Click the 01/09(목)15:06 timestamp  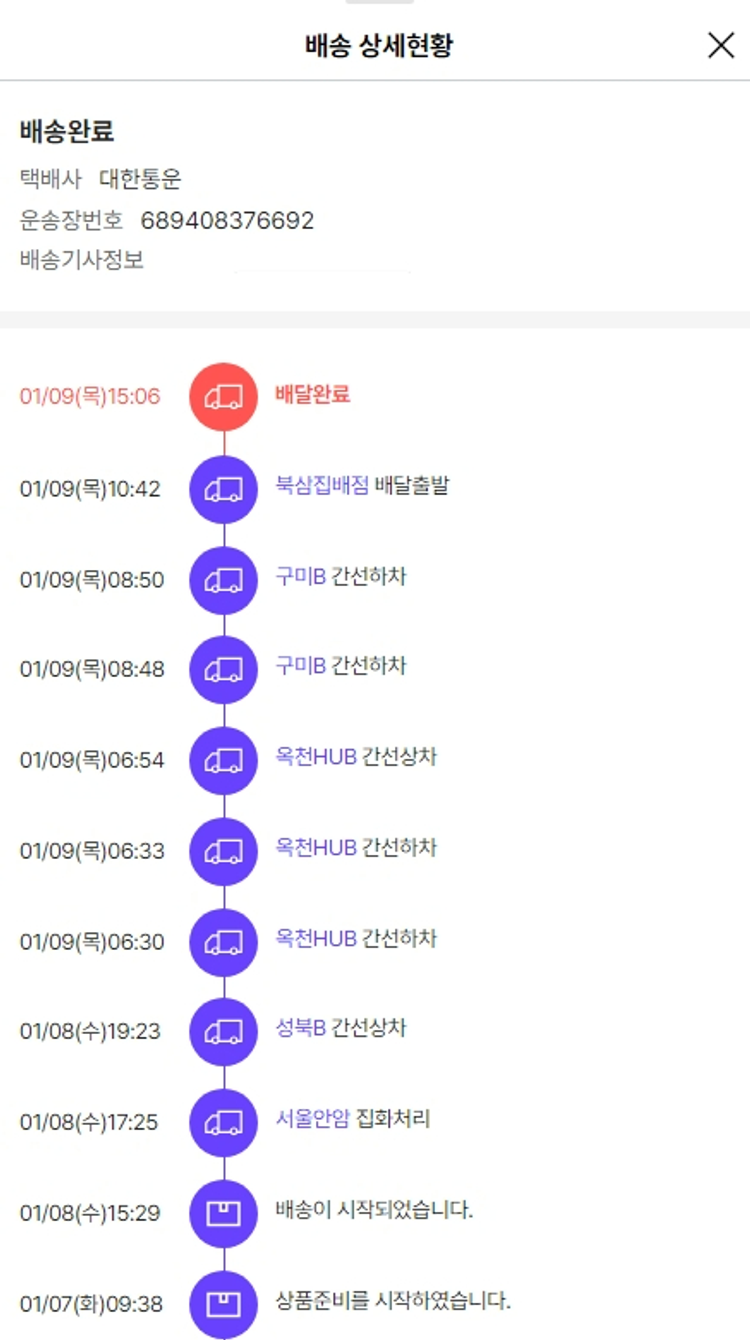pos(90,396)
